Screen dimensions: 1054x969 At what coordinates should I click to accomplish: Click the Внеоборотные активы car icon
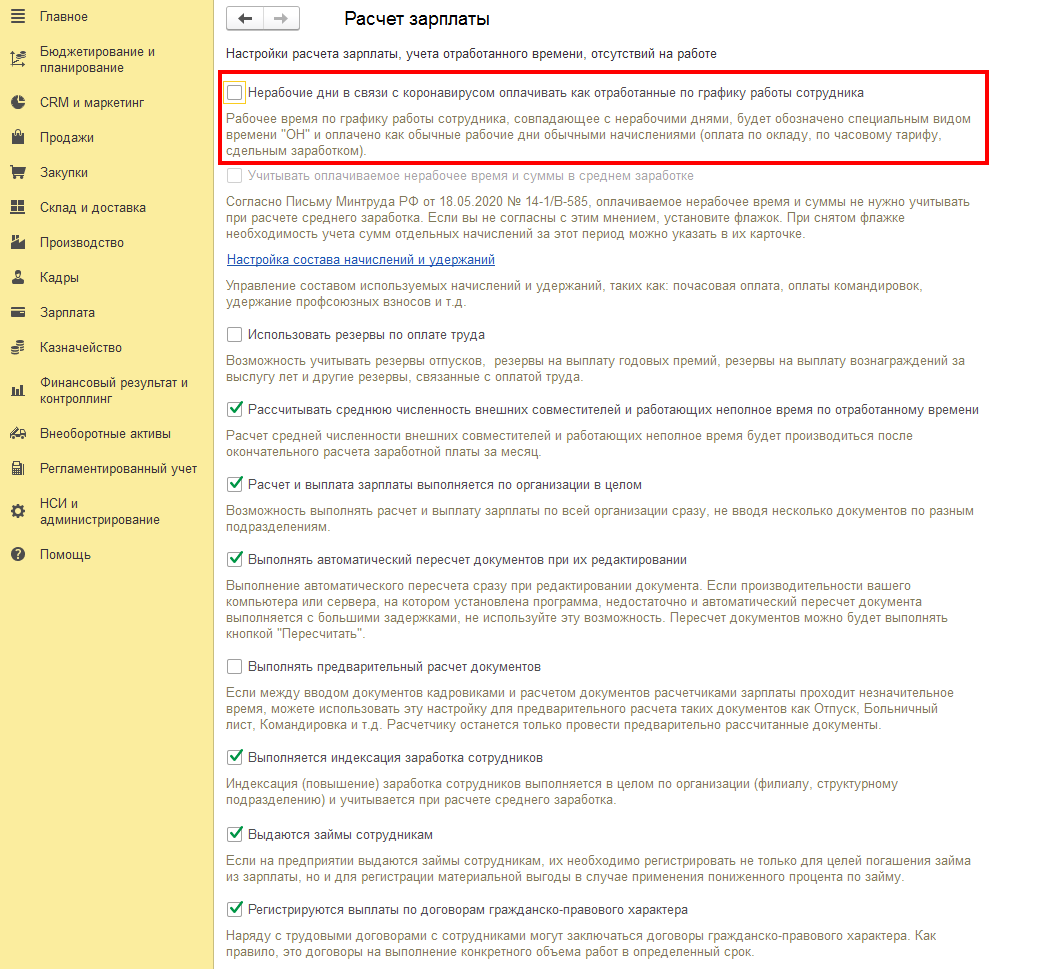coord(18,433)
